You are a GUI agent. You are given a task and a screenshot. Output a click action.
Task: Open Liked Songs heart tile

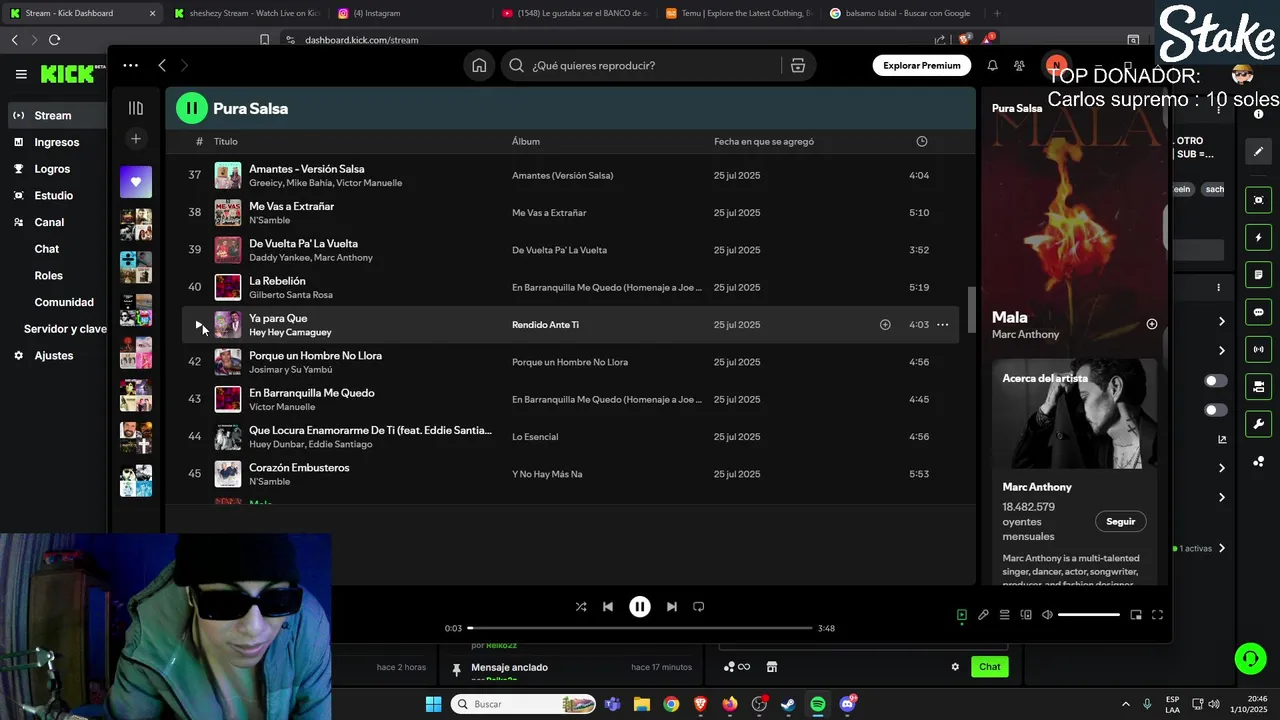click(x=136, y=182)
